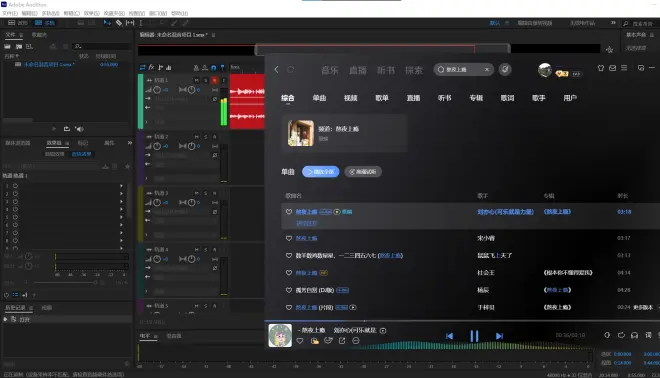Switch to the 媒体浏览器 panel tab

point(18,143)
